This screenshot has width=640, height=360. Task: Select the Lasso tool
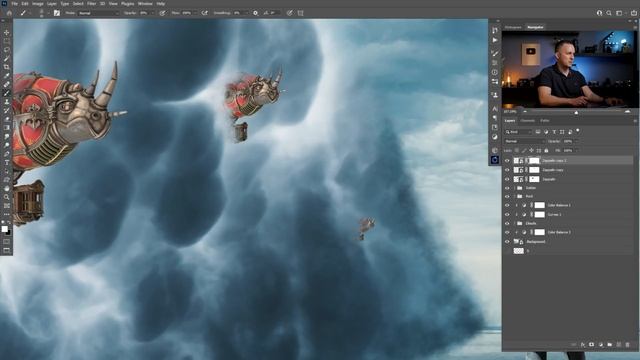(x=7, y=50)
